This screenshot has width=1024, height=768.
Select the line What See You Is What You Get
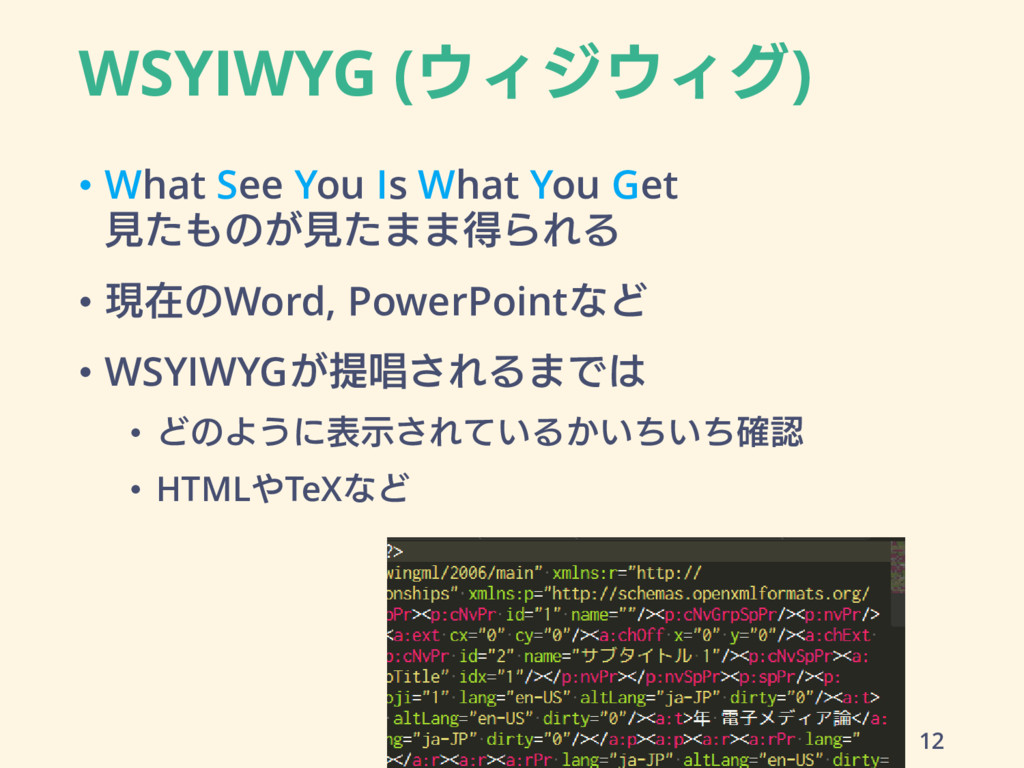(391, 185)
